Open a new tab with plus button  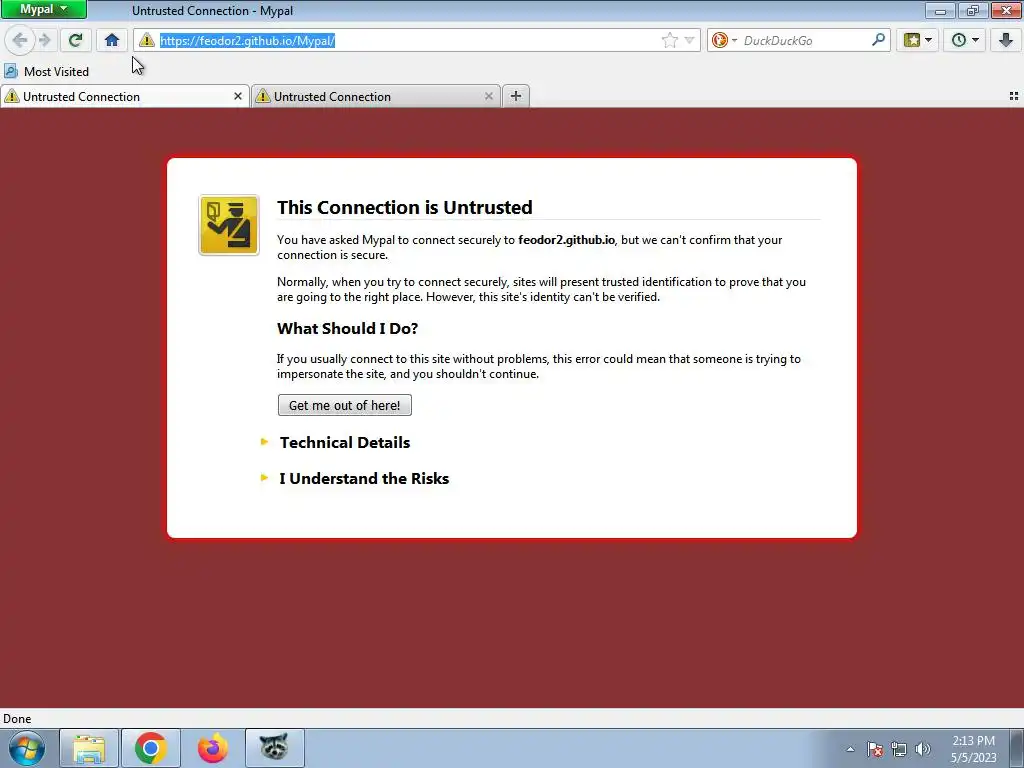tap(516, 97)
